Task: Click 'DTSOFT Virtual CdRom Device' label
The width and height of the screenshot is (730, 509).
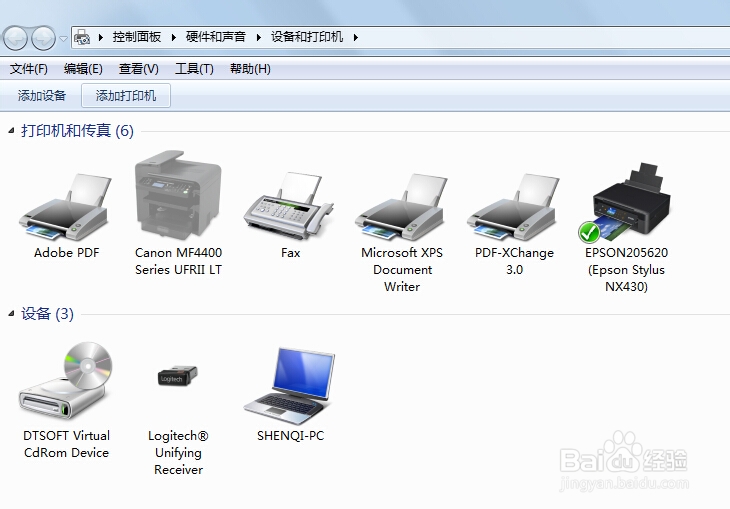Action: 67,444
